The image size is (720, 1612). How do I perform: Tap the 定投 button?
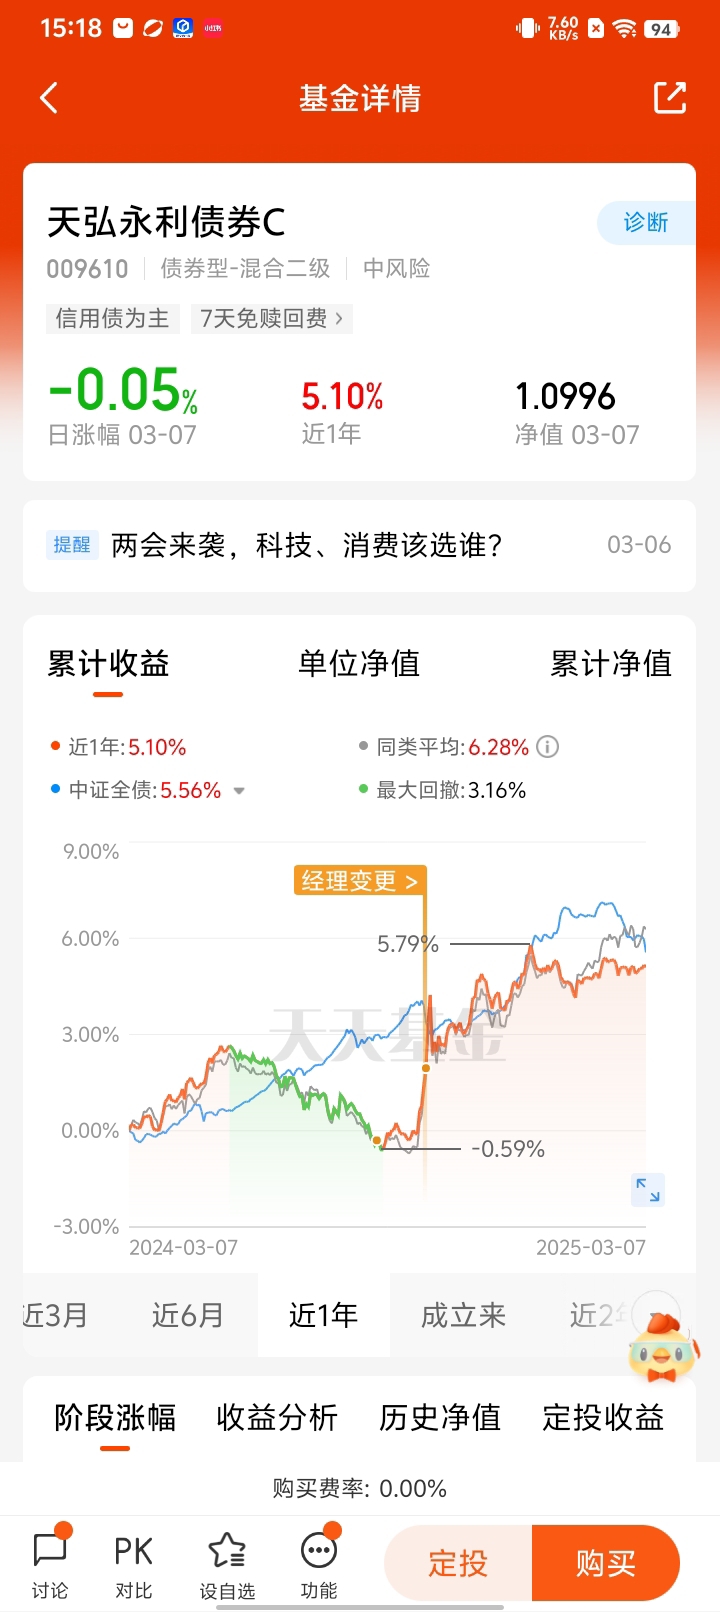[458, 1563]
